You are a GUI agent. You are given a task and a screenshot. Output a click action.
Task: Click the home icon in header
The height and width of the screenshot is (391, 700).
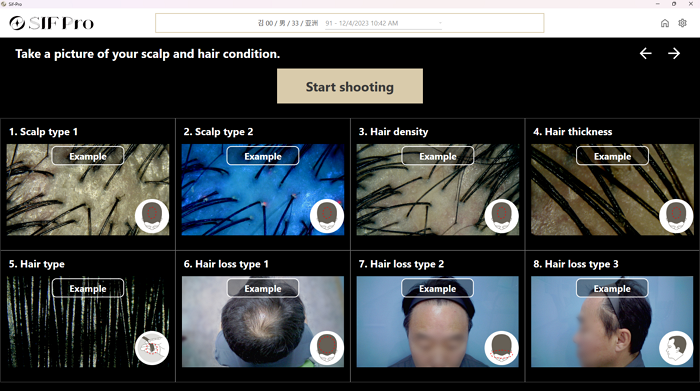point(665,23)
